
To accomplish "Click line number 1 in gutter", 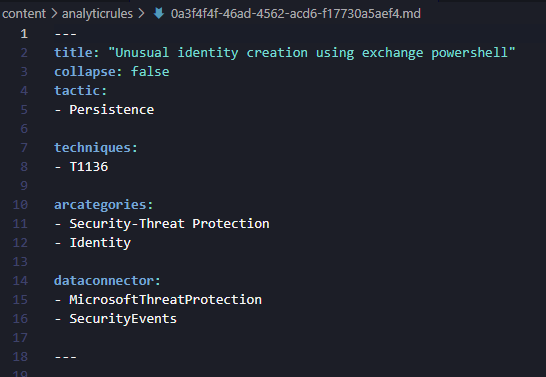I will (24, 34).
